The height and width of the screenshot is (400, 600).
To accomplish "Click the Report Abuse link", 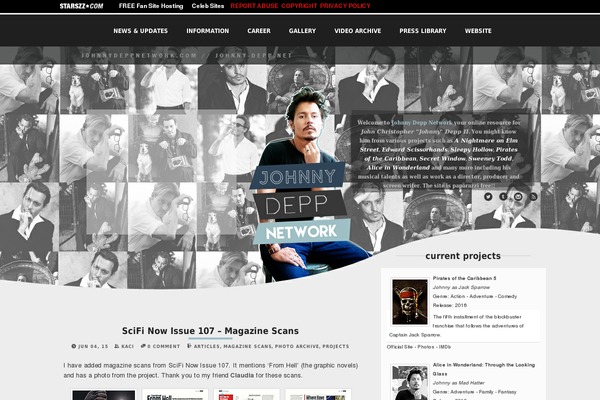I will pos(254,6).
